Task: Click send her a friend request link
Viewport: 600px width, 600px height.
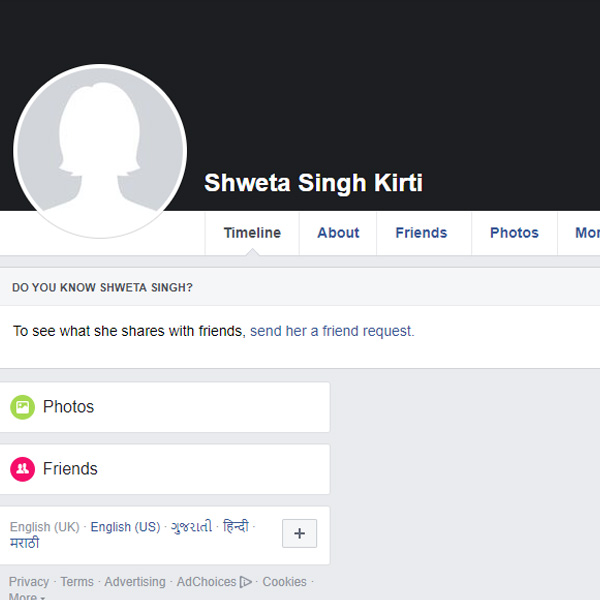Action: [x=332, y=331]
